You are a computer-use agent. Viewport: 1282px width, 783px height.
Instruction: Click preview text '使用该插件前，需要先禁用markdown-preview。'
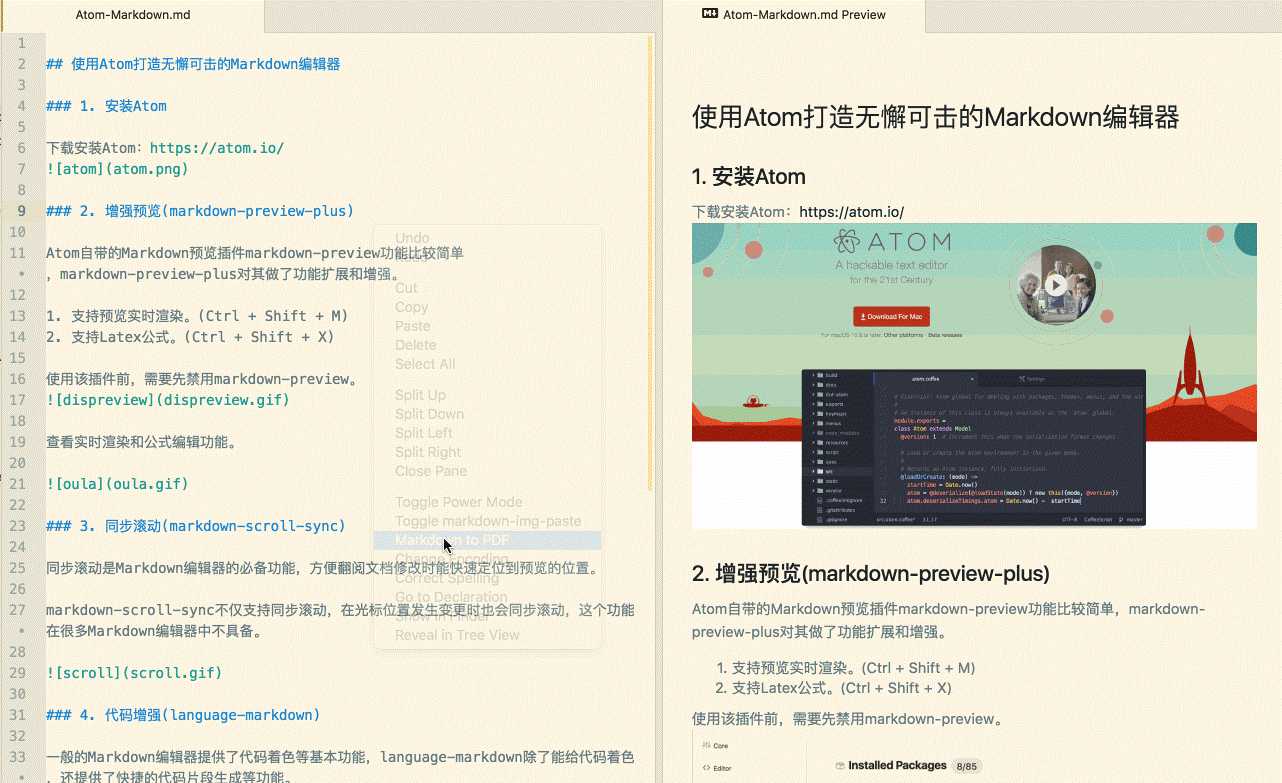click(847, 719)
